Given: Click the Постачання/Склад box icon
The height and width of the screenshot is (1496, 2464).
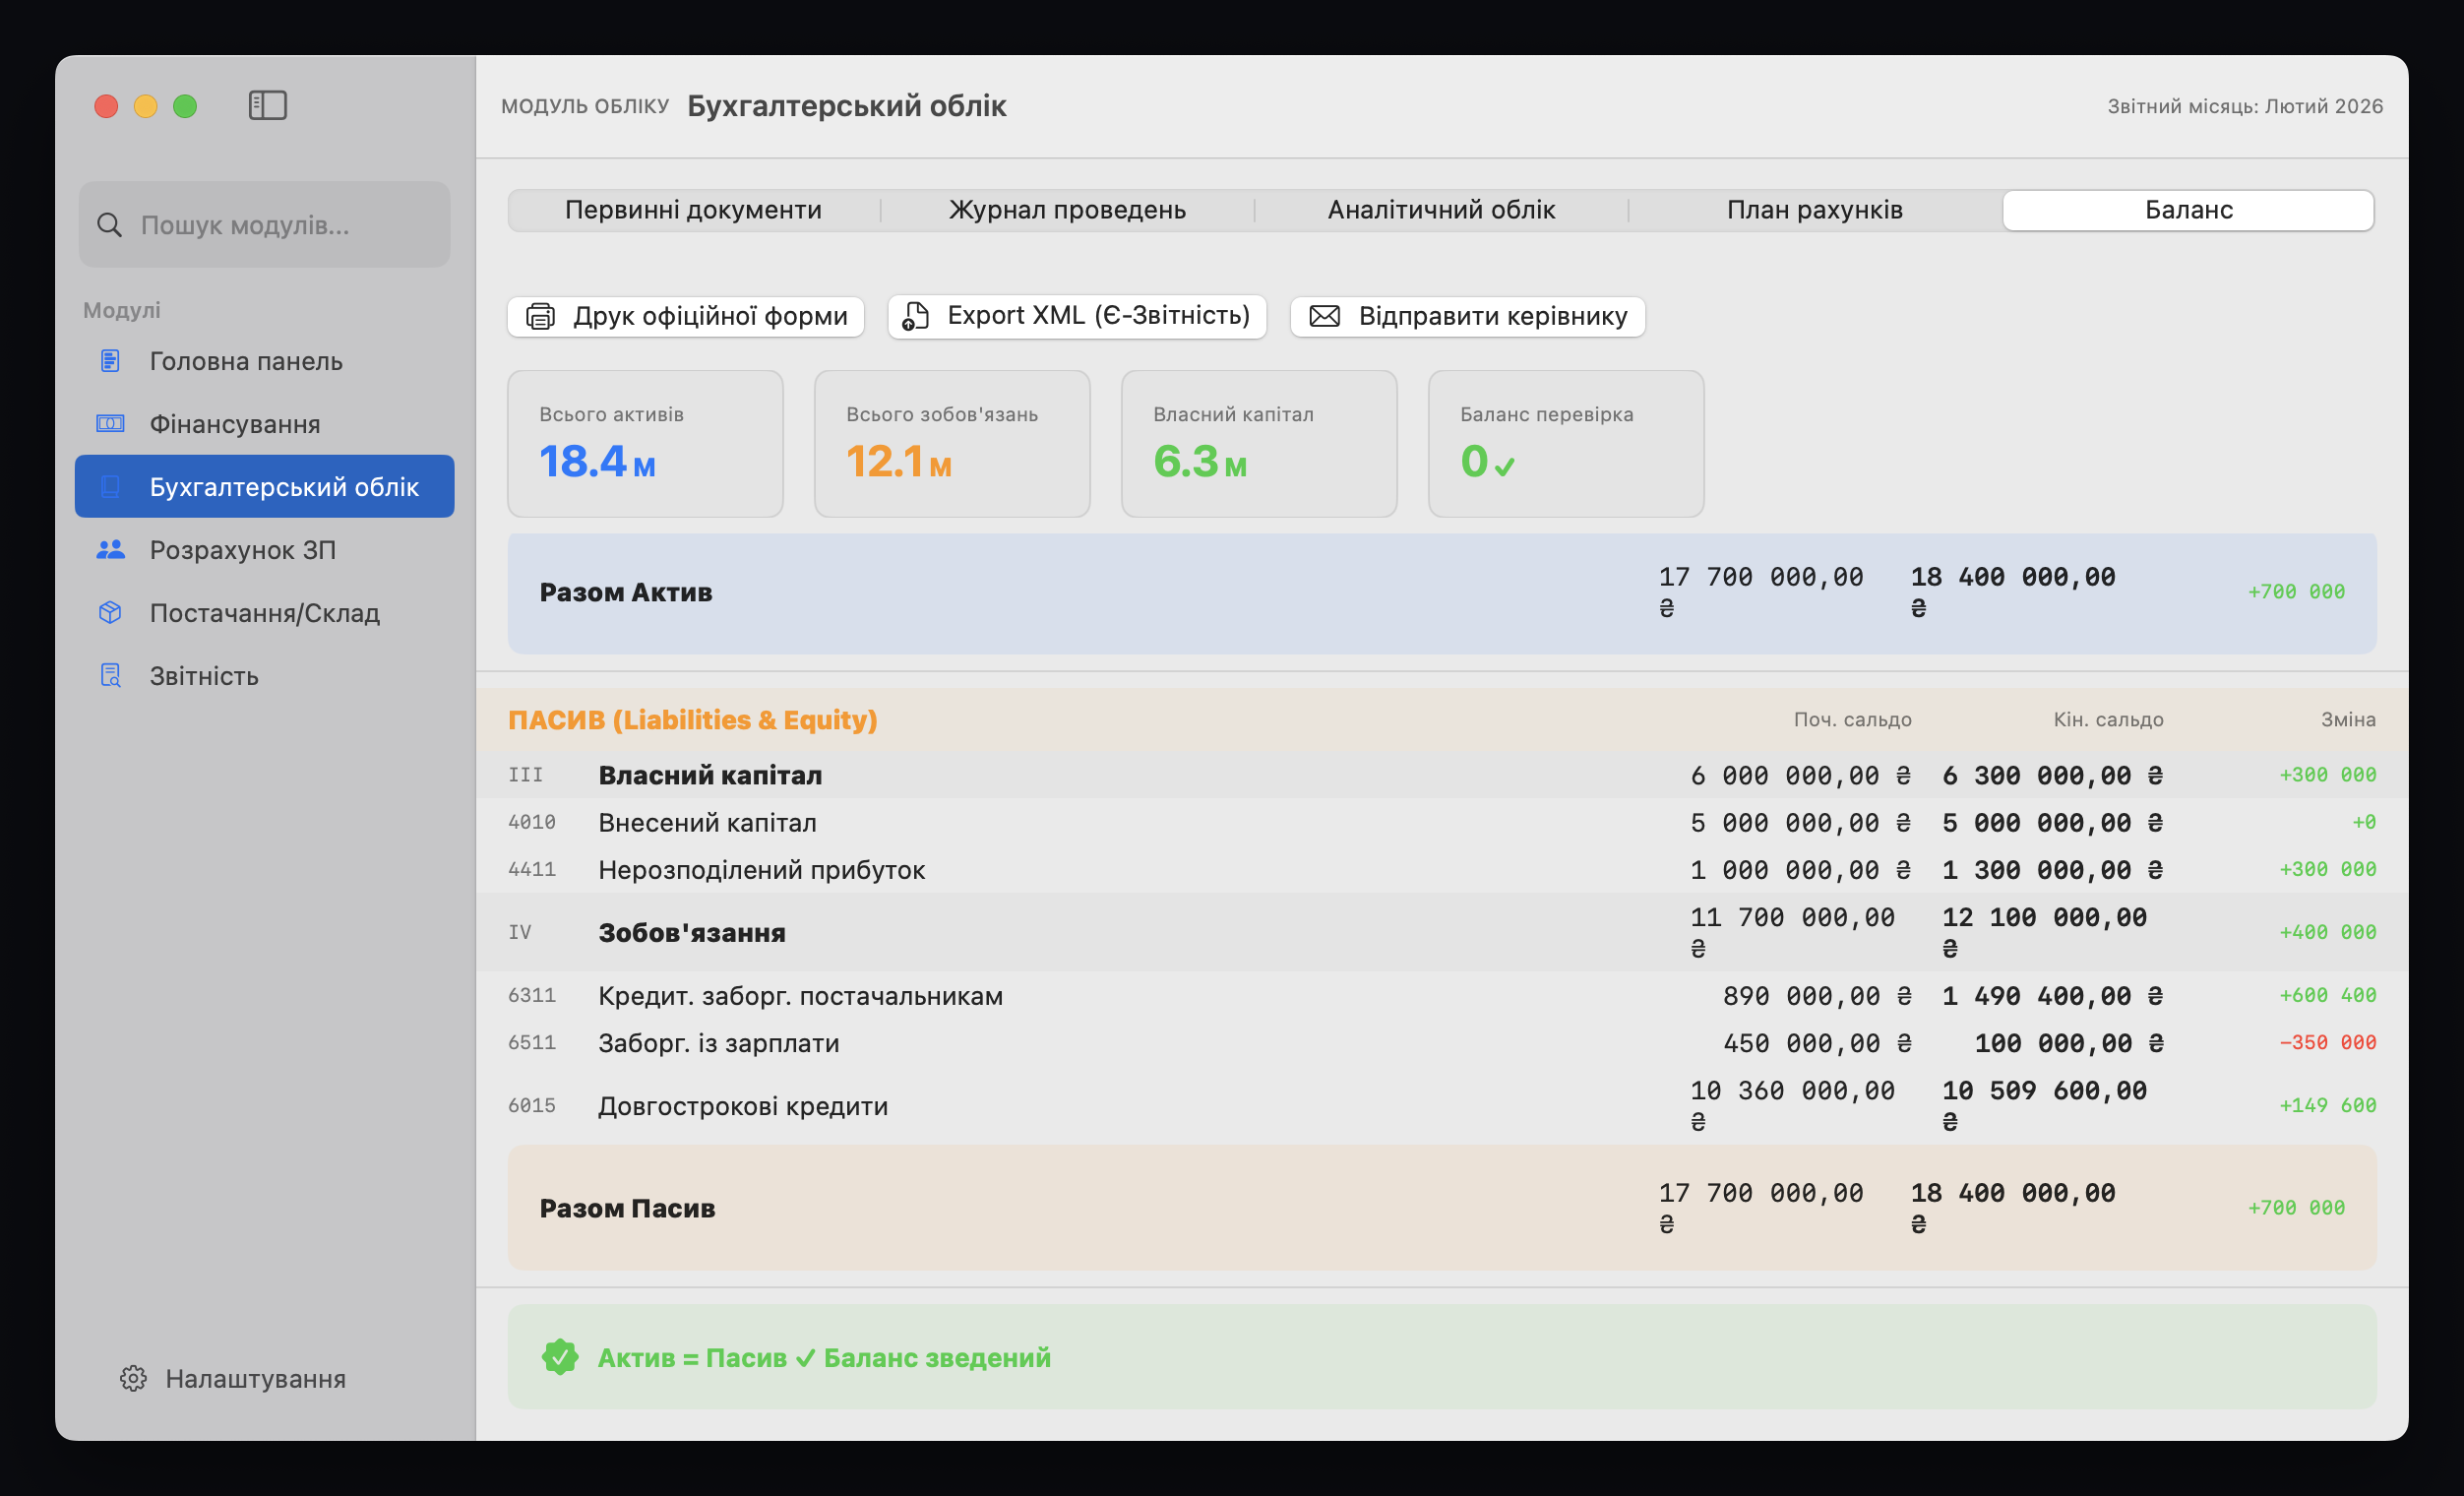Looking at the screenshot, I should (110, 613).
